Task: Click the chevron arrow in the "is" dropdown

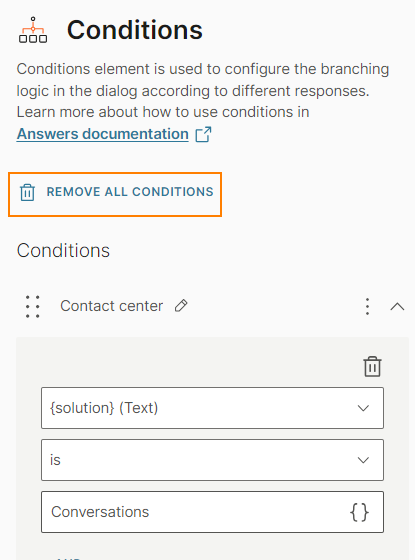Action: (363, 460)
